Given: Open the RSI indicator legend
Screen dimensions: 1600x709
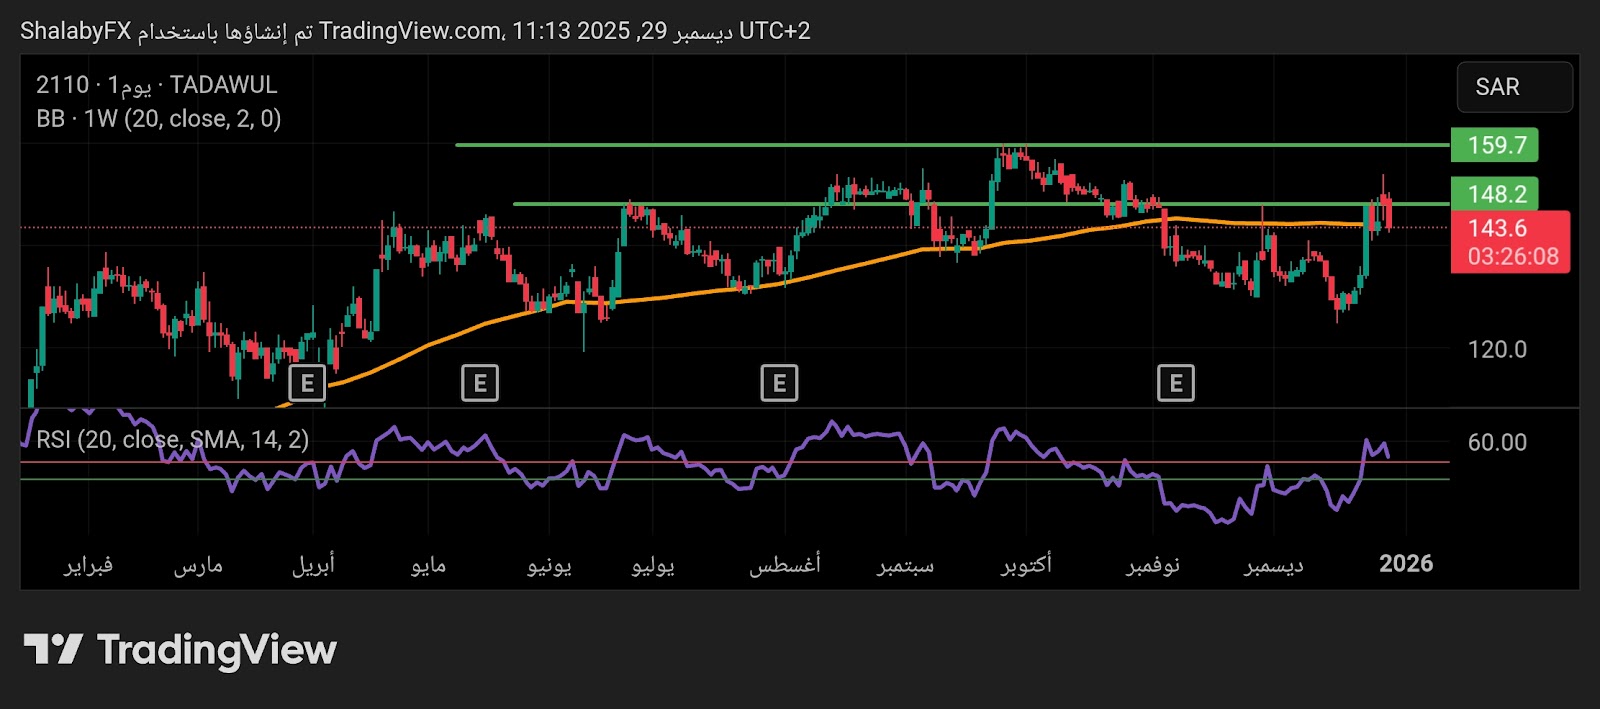Looking at the screenshot, I should [x=172, y=439].
